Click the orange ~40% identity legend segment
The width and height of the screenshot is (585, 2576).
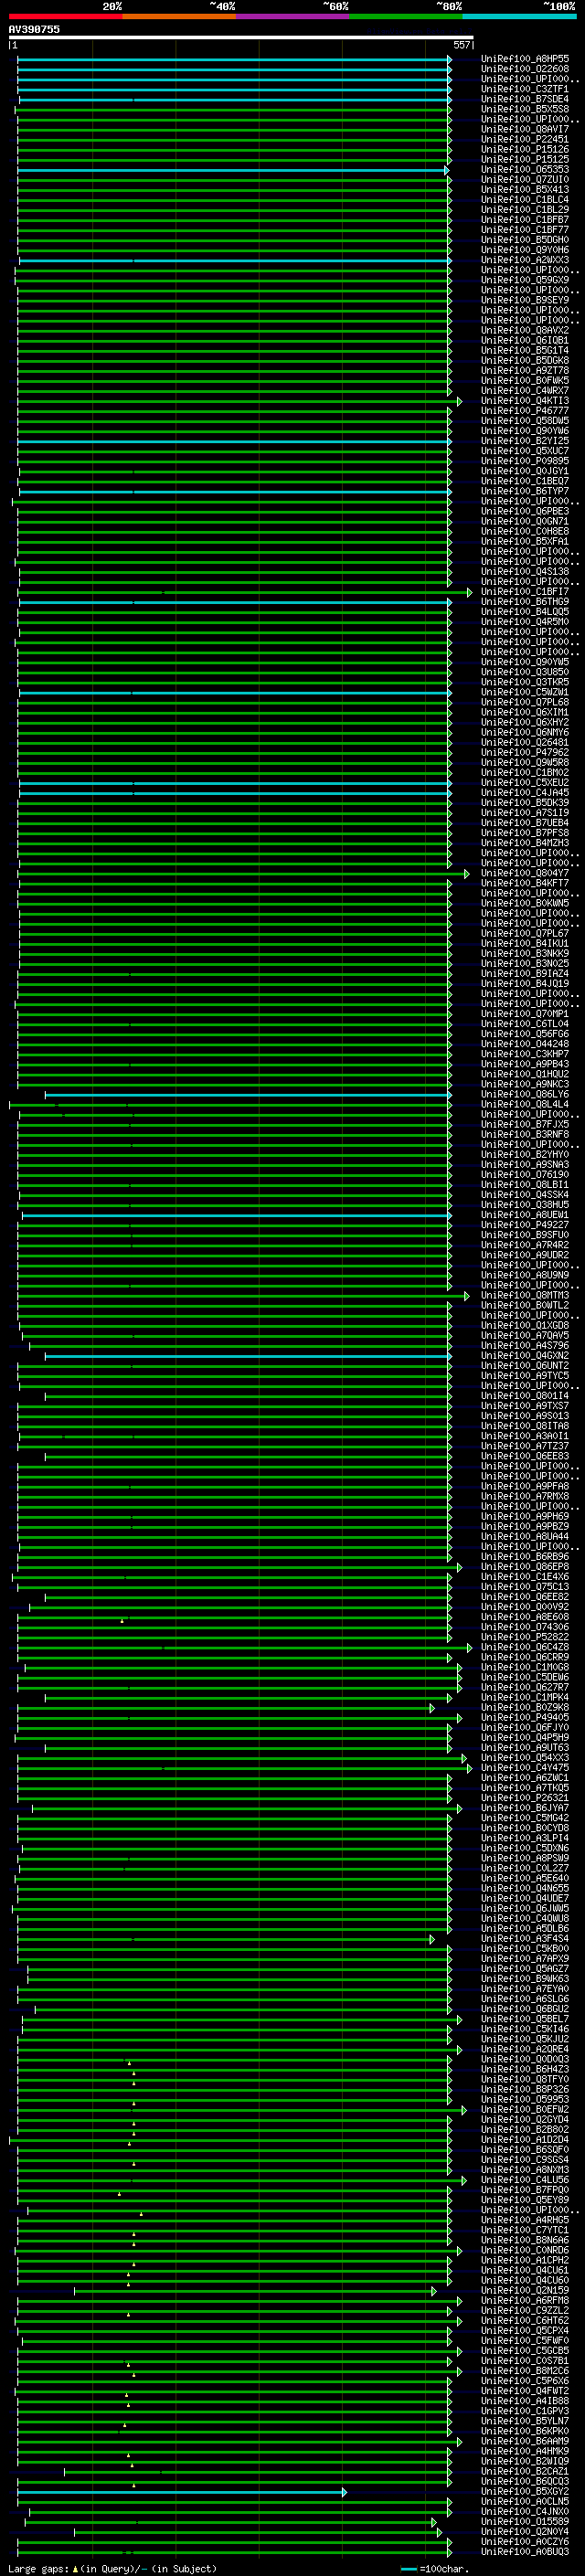click(179, 16)
